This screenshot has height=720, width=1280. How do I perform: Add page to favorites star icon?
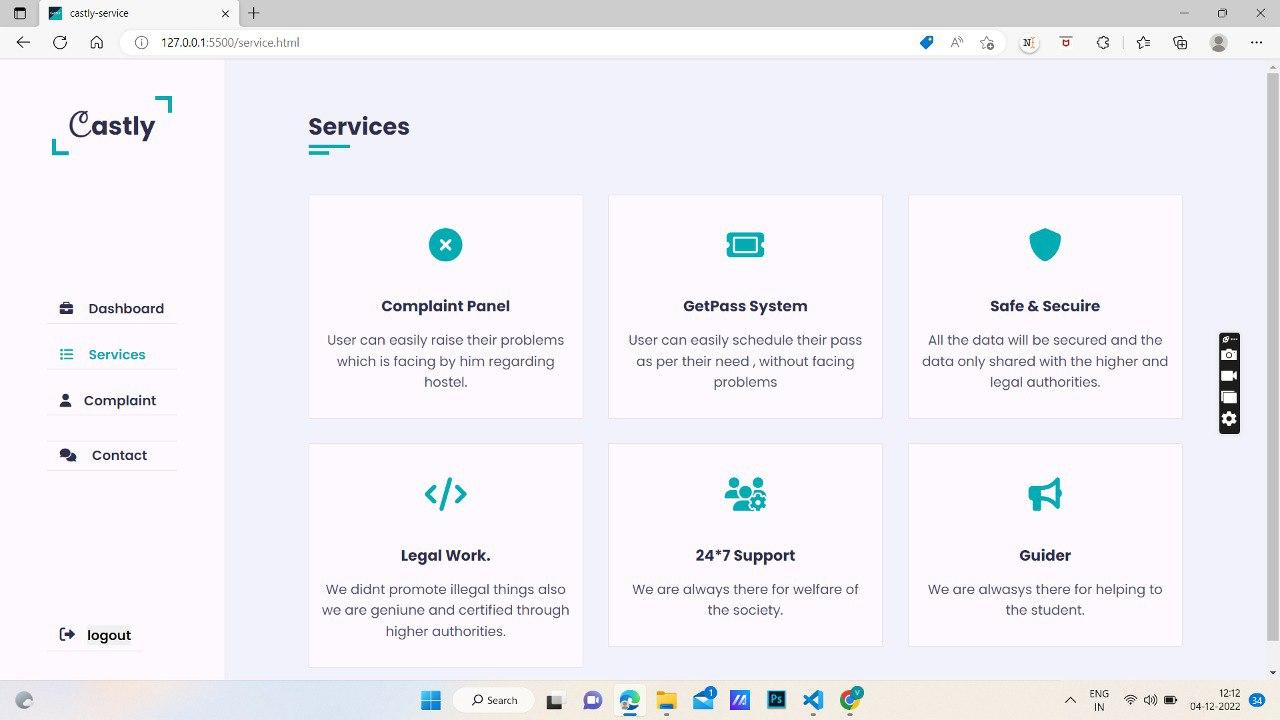point(987,42)
